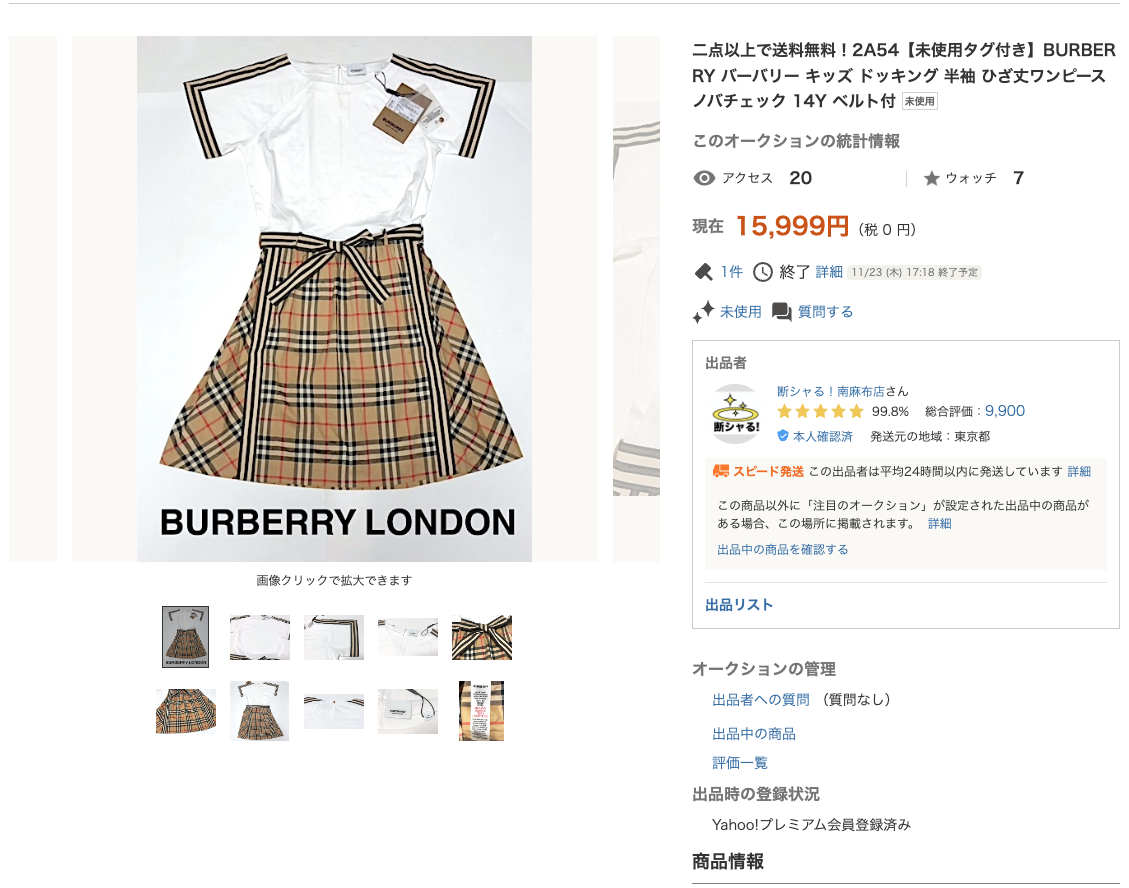The height and width of the screenshot is (888, 1129).
Task: Click the speed delivery truck icon
Action: [721, 471]
